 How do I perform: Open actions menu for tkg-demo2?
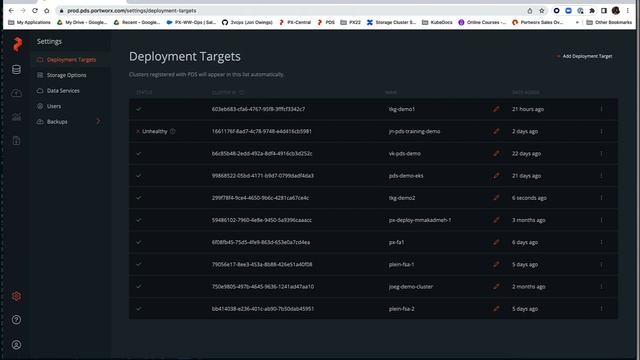(x=601, y=198)
